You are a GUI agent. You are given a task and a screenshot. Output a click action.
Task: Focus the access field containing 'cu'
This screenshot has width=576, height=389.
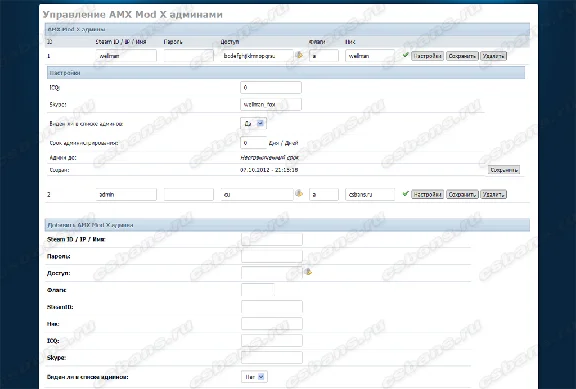pyautogui.click(x=257, y=194)
